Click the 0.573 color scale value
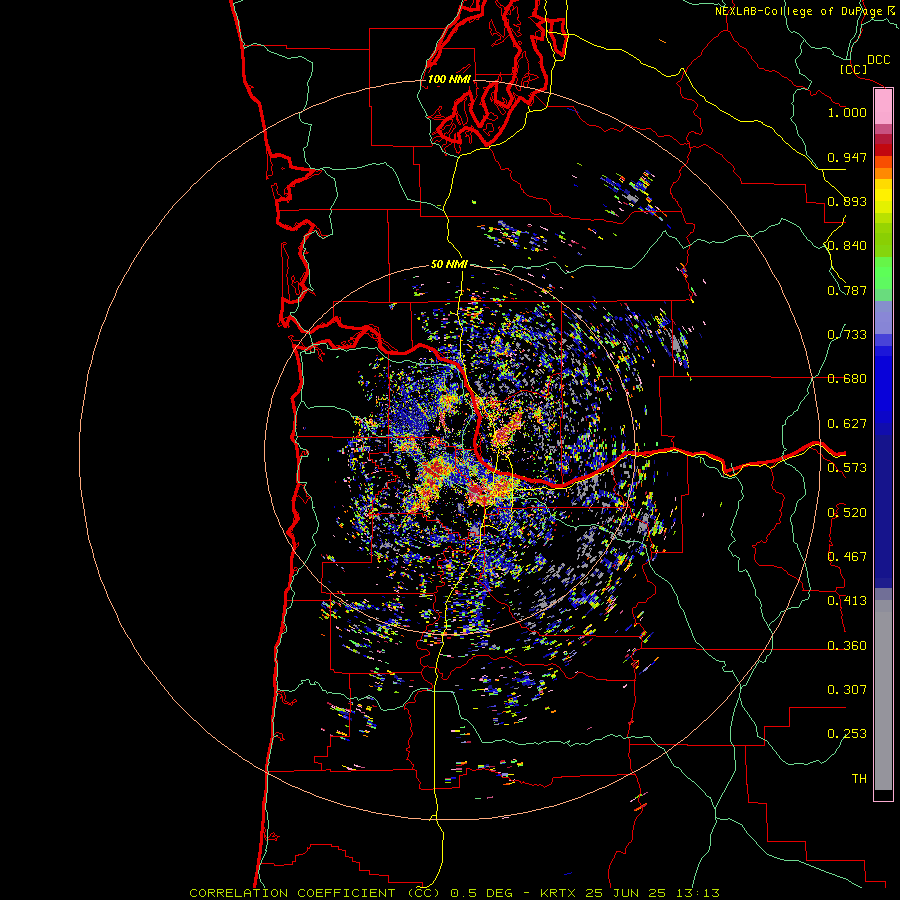The height and width of the screenshot is (900, 900). (847, 468)
